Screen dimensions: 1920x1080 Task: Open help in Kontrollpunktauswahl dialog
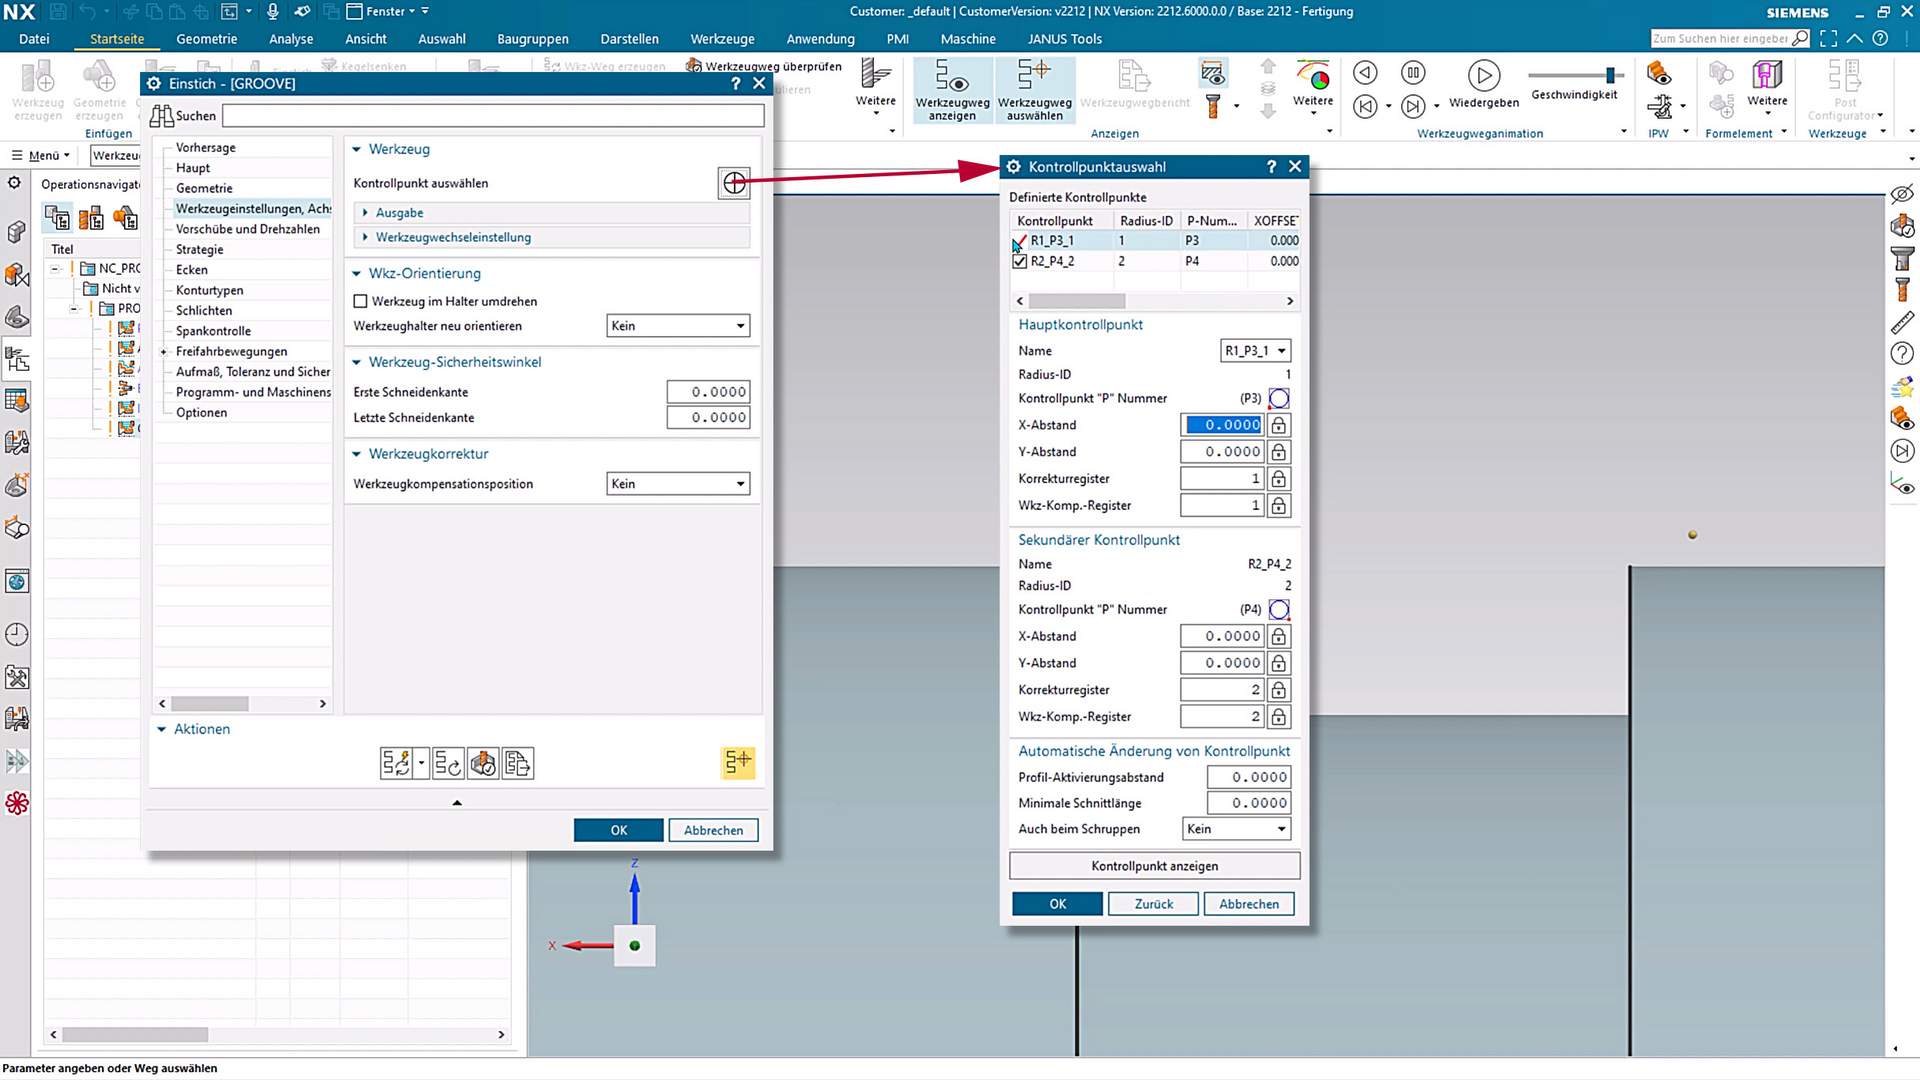click(x=1271, y=167)
